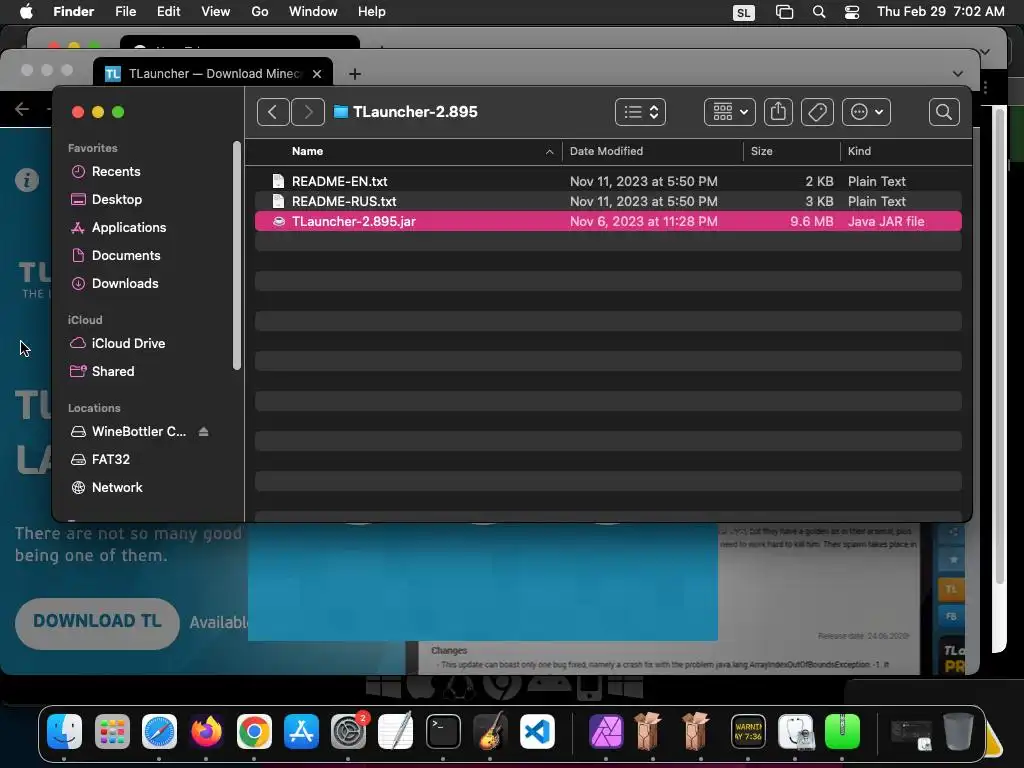This screenshot has width=1024, height=768.
Task: Open Finder from the Dock
Action: tap(65, 731)
